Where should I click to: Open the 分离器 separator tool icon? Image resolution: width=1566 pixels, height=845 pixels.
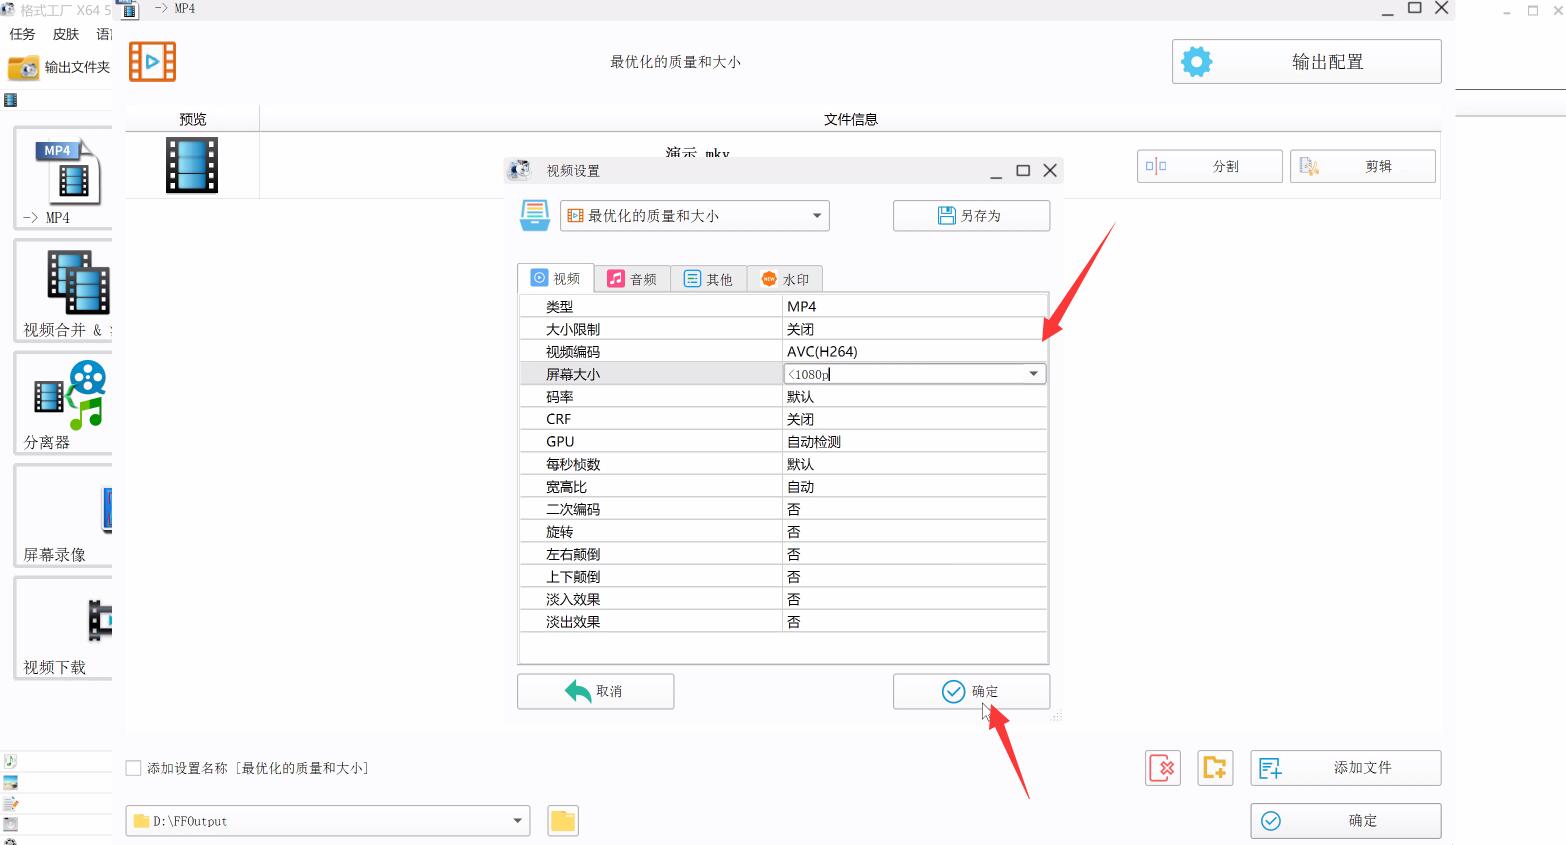coord(70,394)
